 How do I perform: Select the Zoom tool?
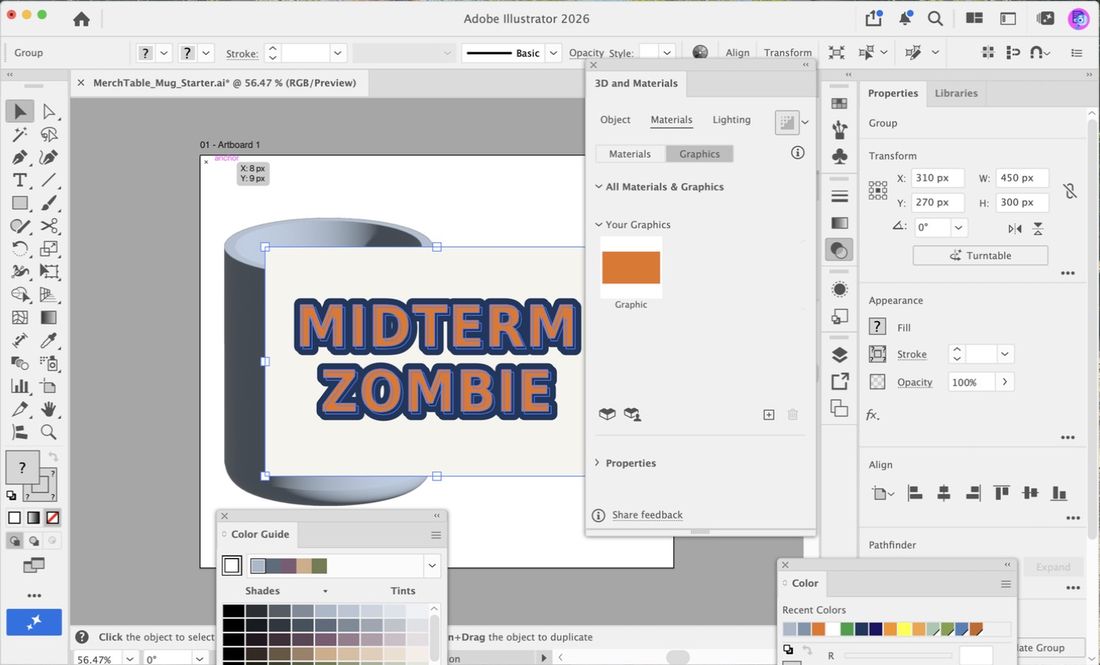click(48, 431)
